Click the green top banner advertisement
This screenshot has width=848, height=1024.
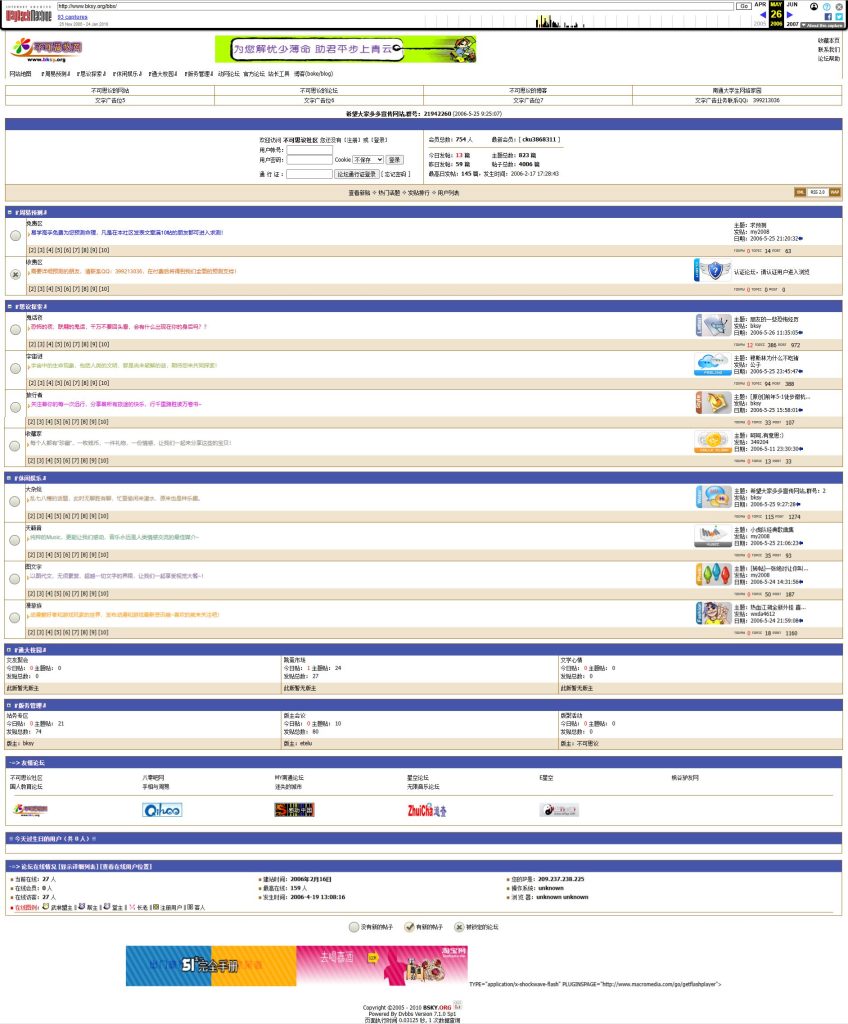345,49
